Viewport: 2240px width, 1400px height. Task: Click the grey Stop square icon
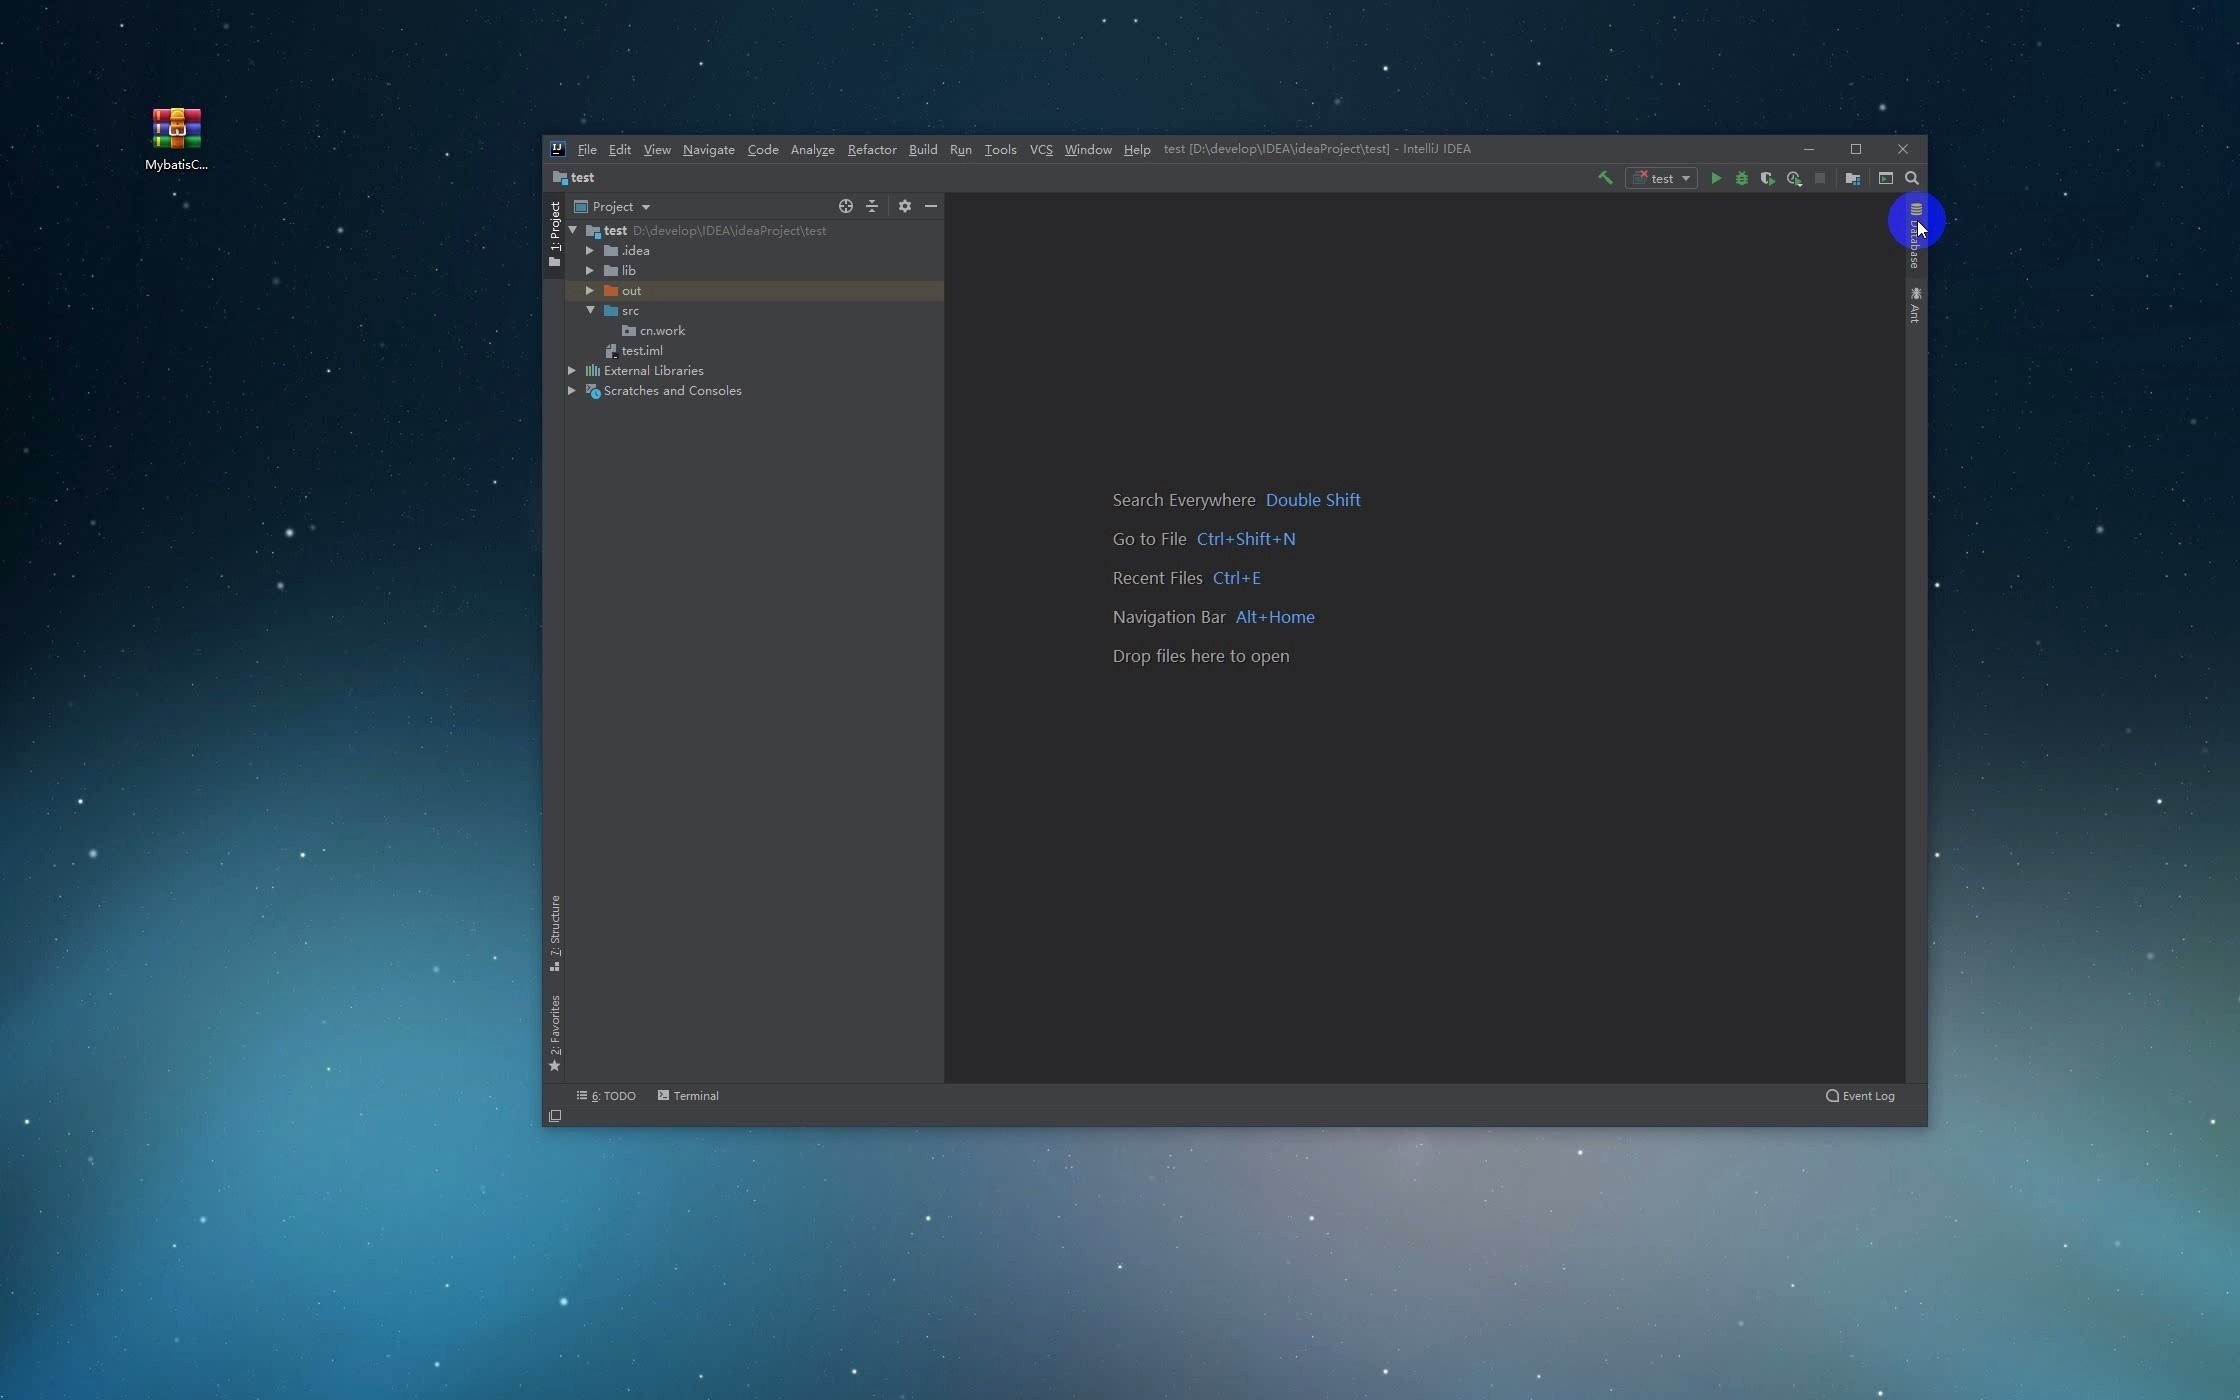(x=1820, y=178)
